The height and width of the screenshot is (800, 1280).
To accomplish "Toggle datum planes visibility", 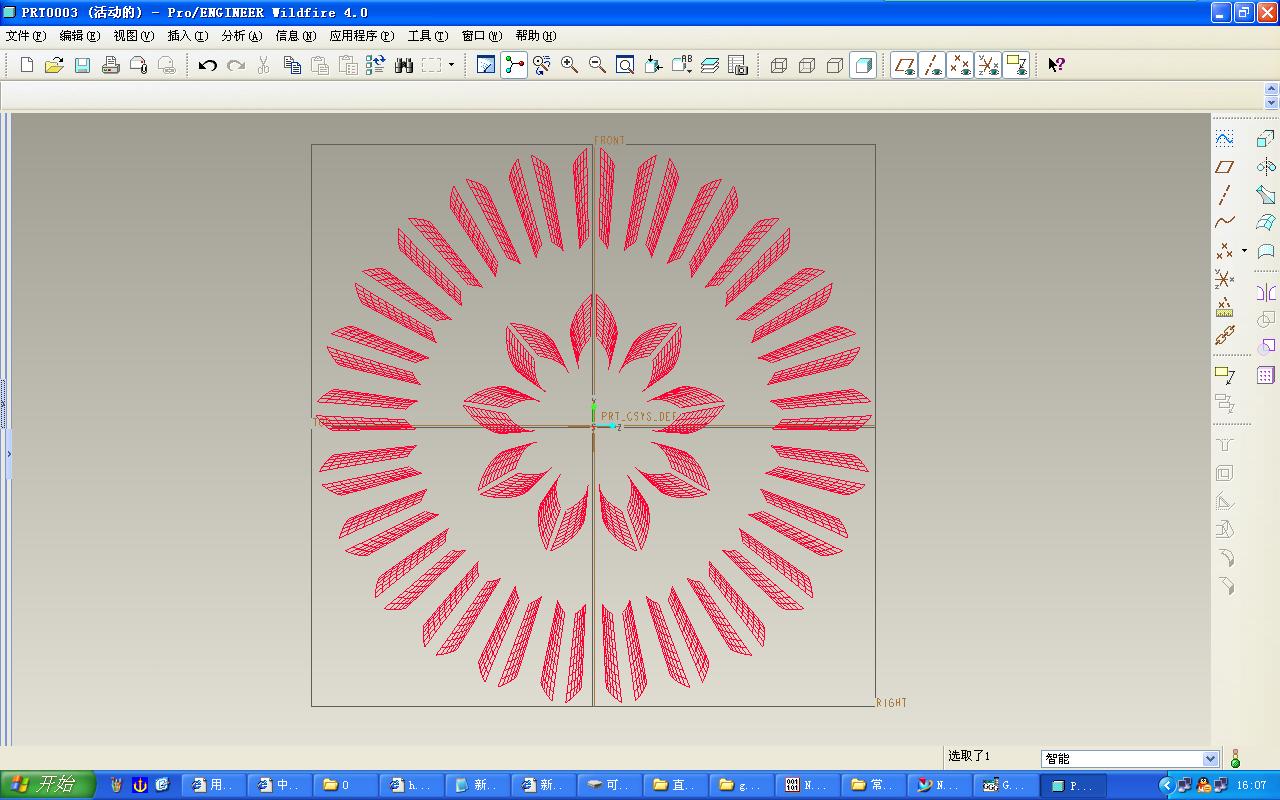I will (904, 65).
